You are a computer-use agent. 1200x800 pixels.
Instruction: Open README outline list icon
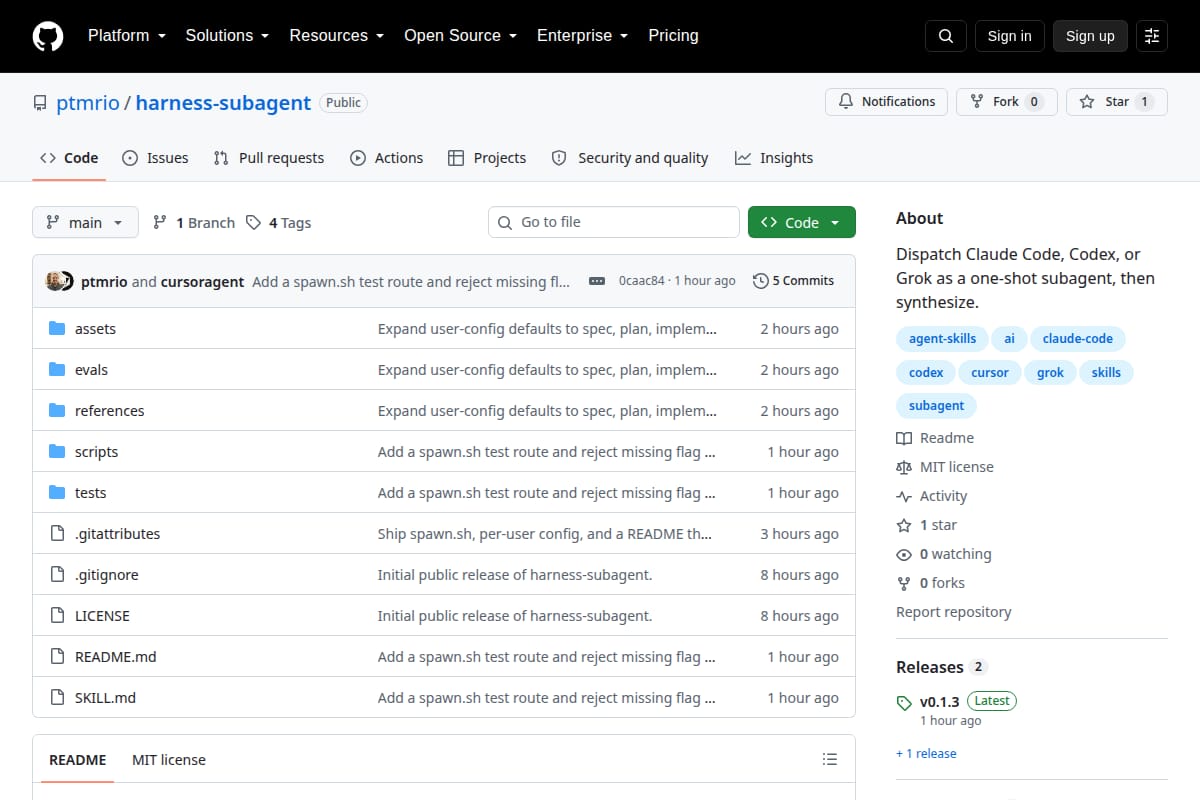[829, 760]
